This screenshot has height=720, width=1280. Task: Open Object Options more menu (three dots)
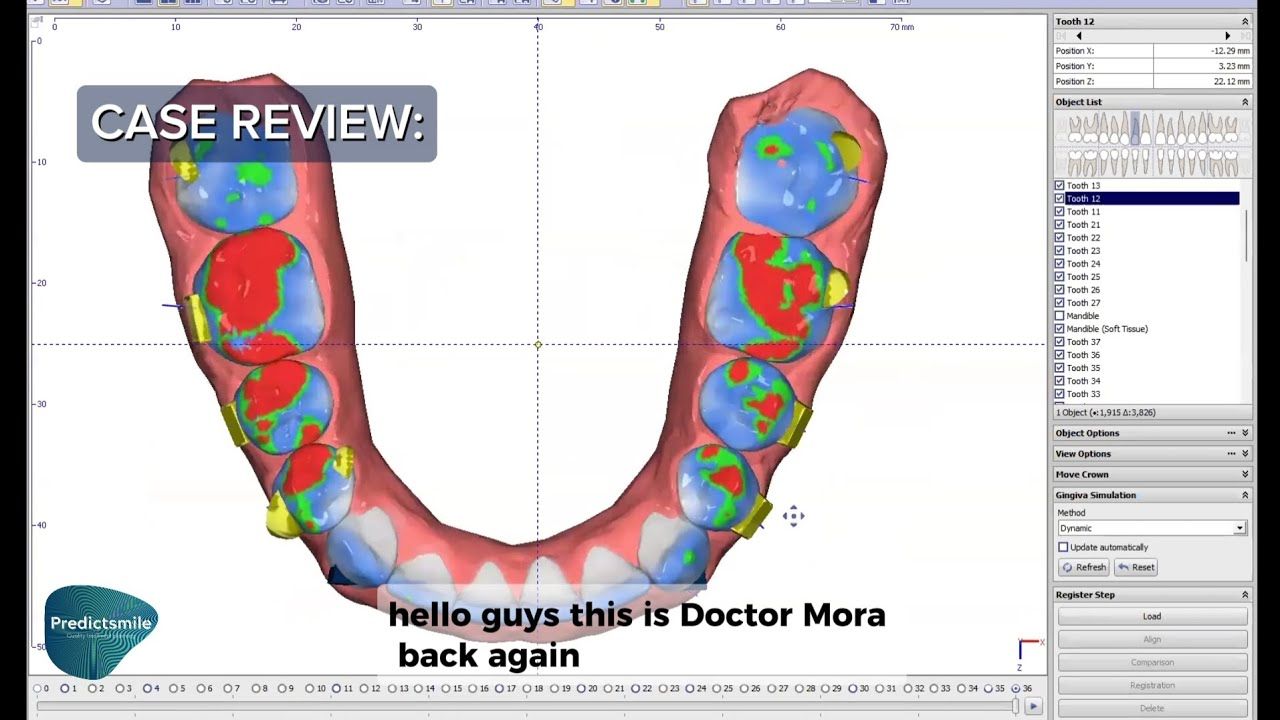pyautogui.click(x=1231, y=433)
